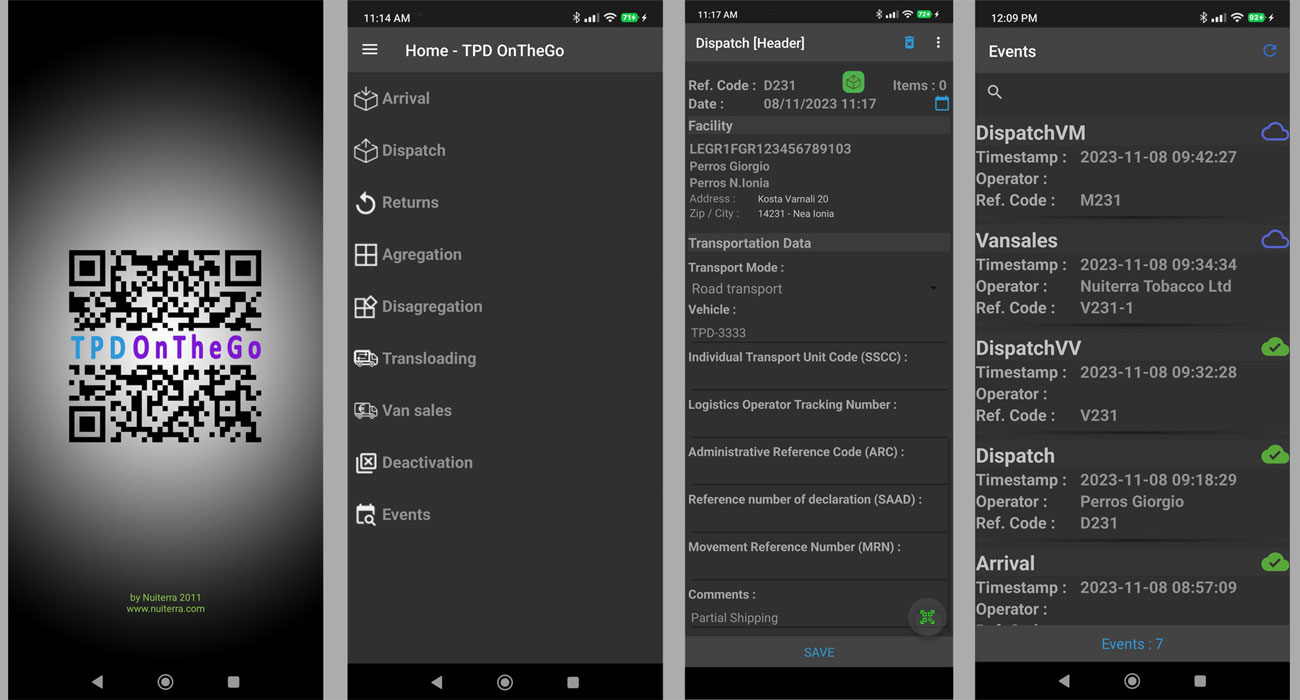This screenshot has height=700, width=1300.
Task: Select the Movement Reference Number field
Action: tap(817, 568)
